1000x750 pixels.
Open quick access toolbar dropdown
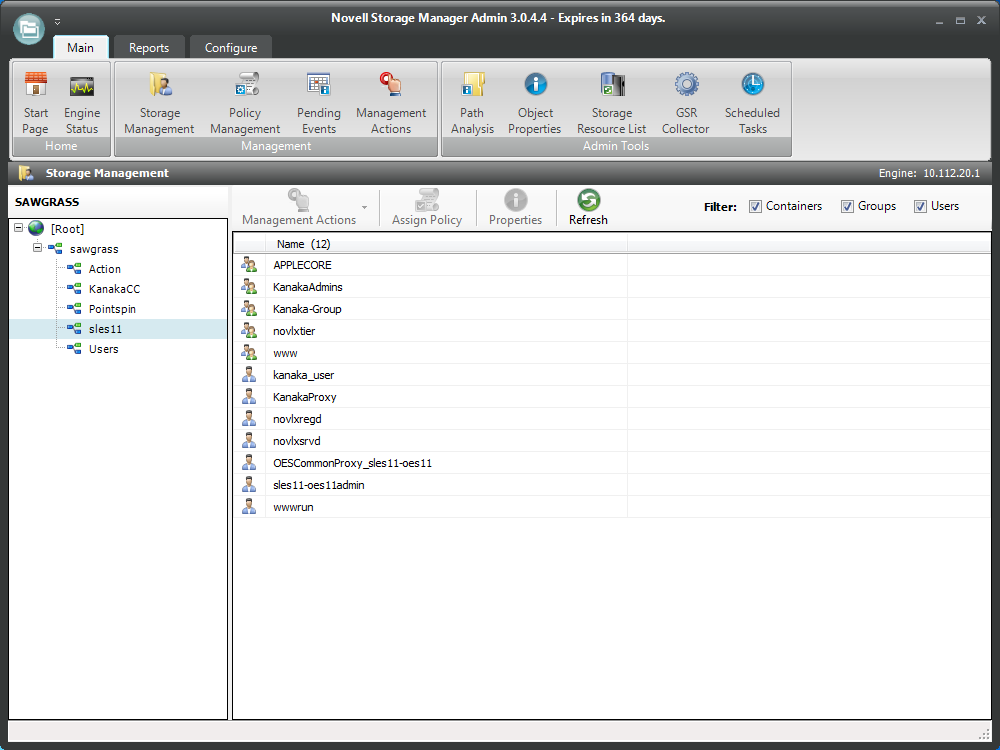click(x=57, y=22)
